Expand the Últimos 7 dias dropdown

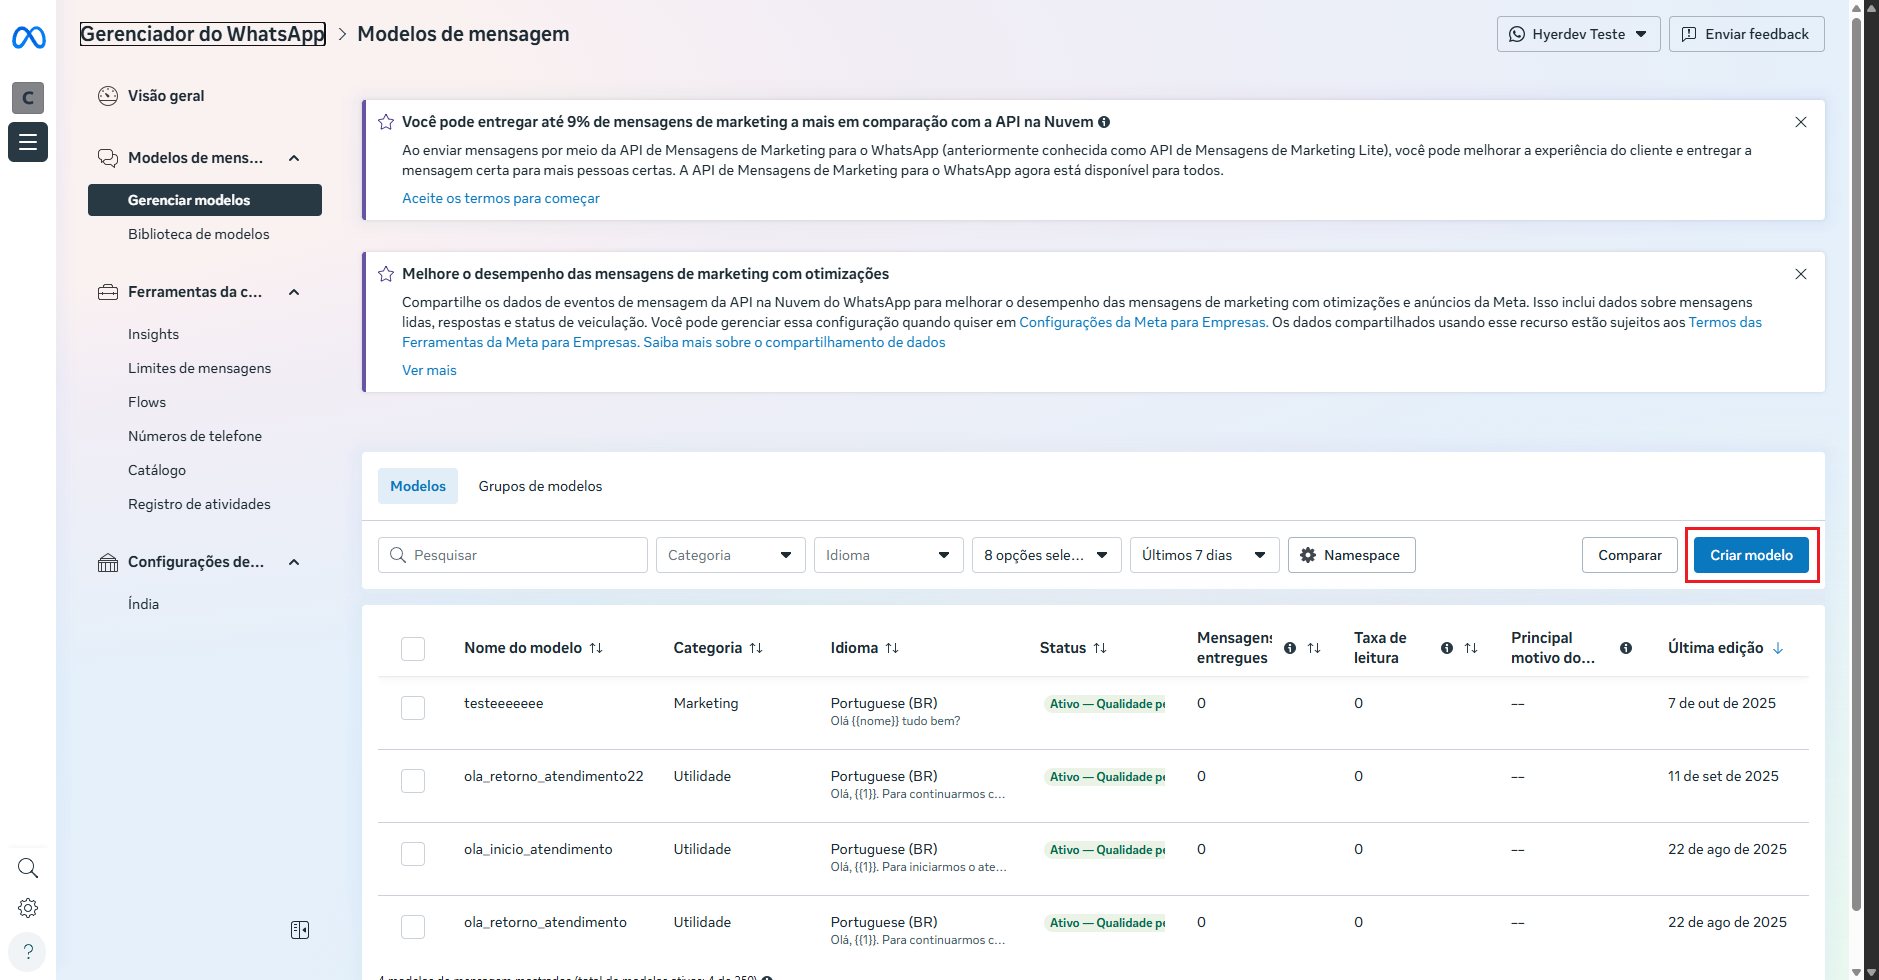[1204, 555]
